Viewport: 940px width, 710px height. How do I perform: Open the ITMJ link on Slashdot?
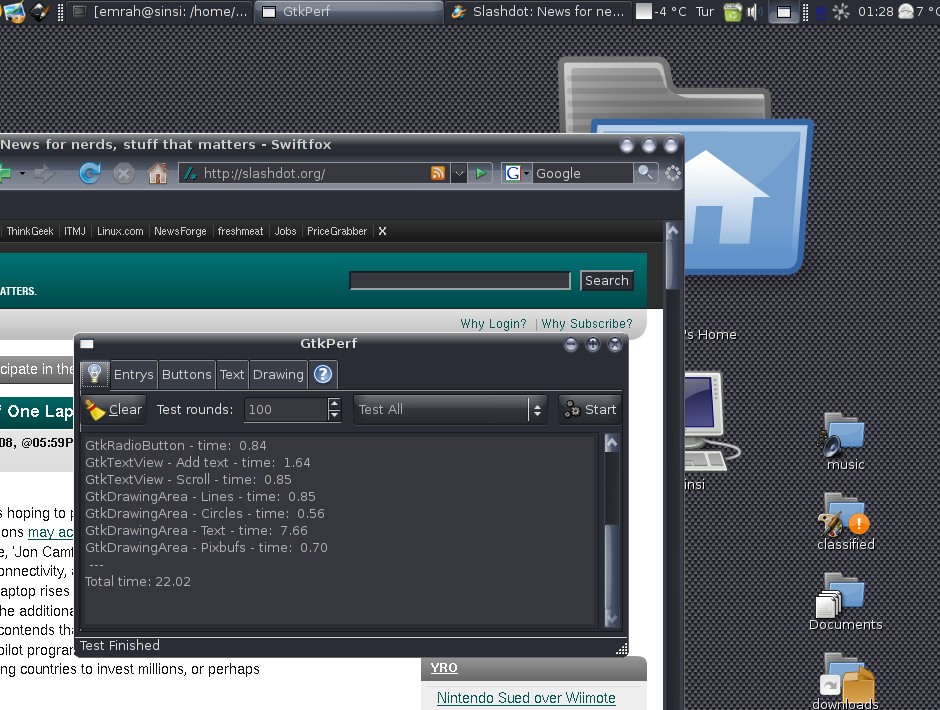(x=75, y=231)
